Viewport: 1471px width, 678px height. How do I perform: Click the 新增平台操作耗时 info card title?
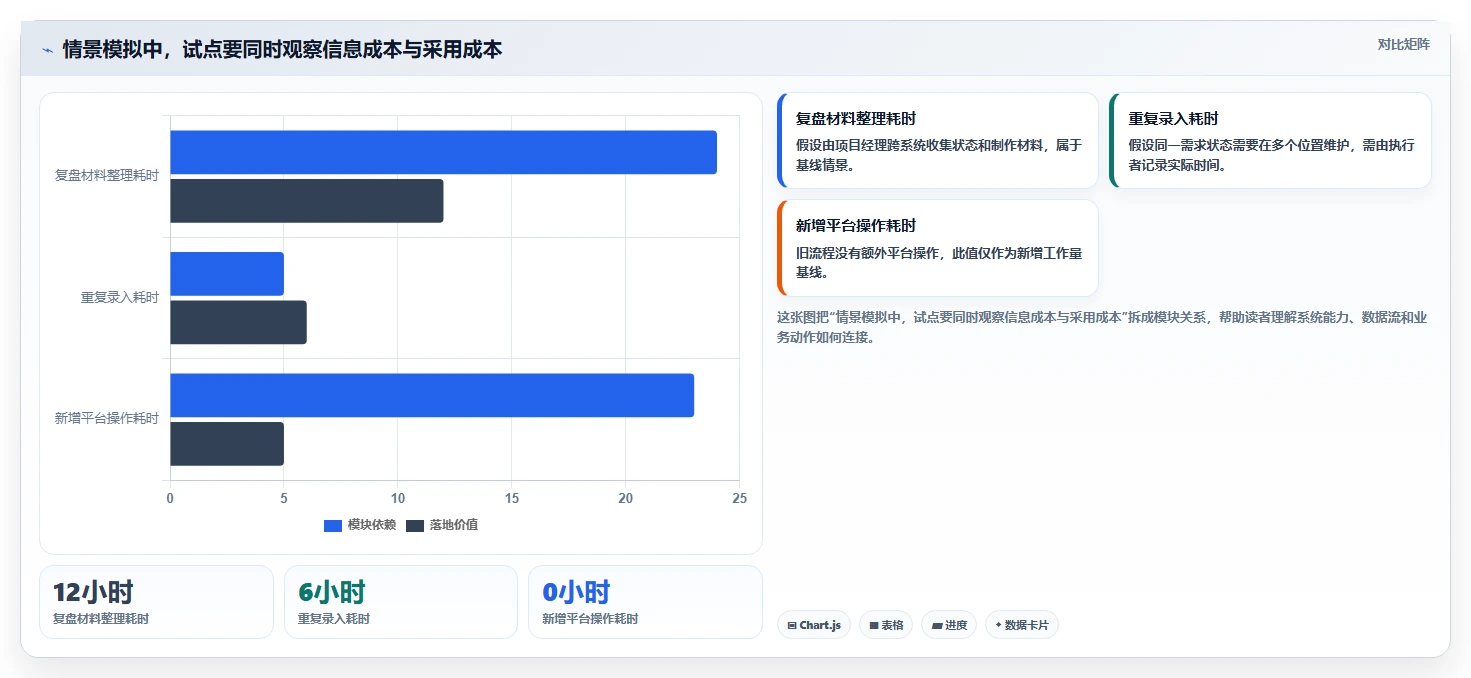pyautogui.click(x=856, y=226)
